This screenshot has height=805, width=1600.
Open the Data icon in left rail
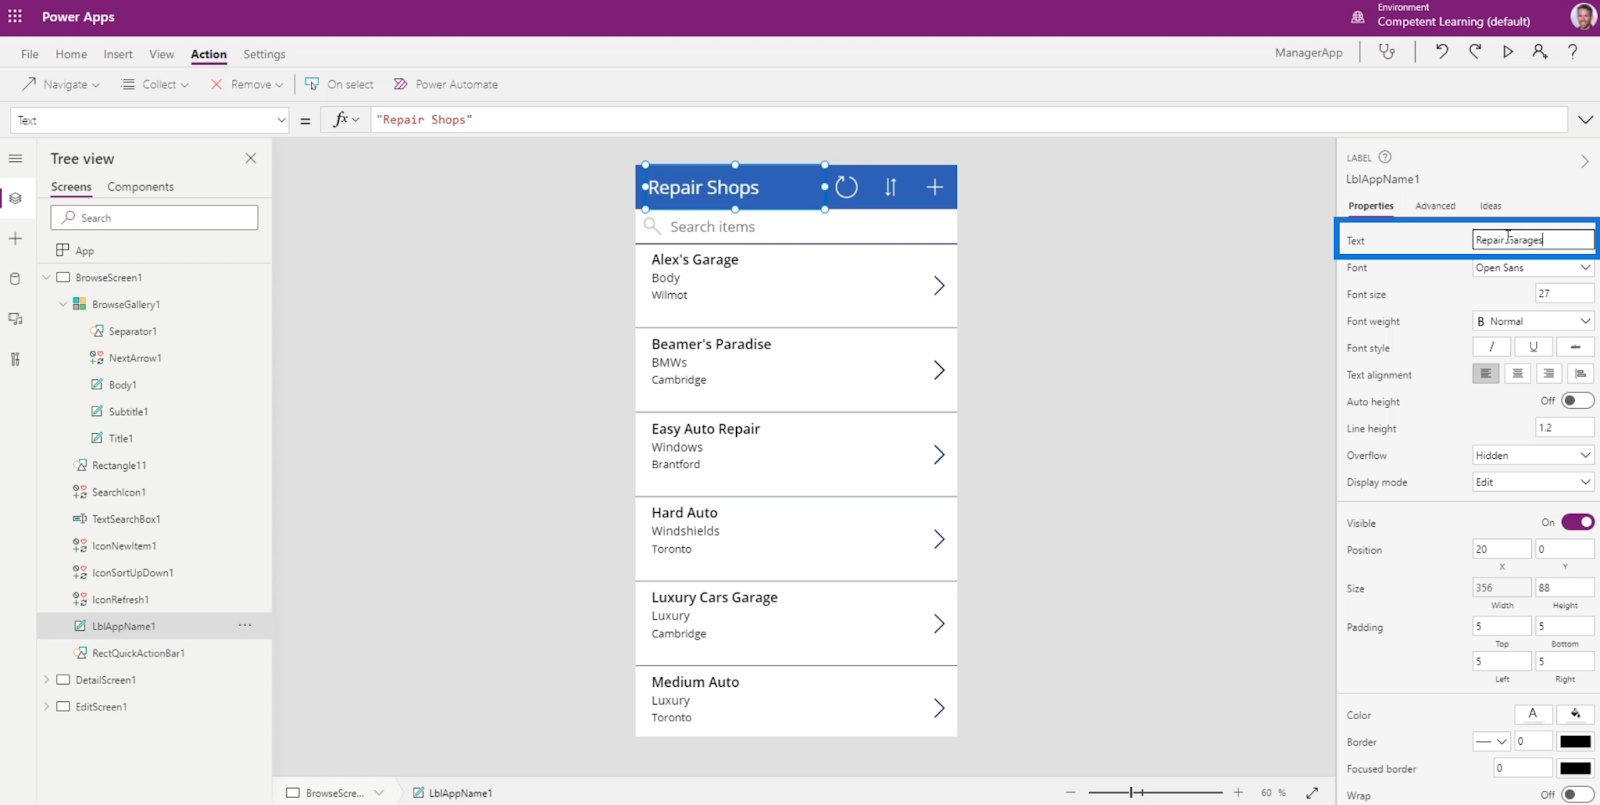[15, 279]
